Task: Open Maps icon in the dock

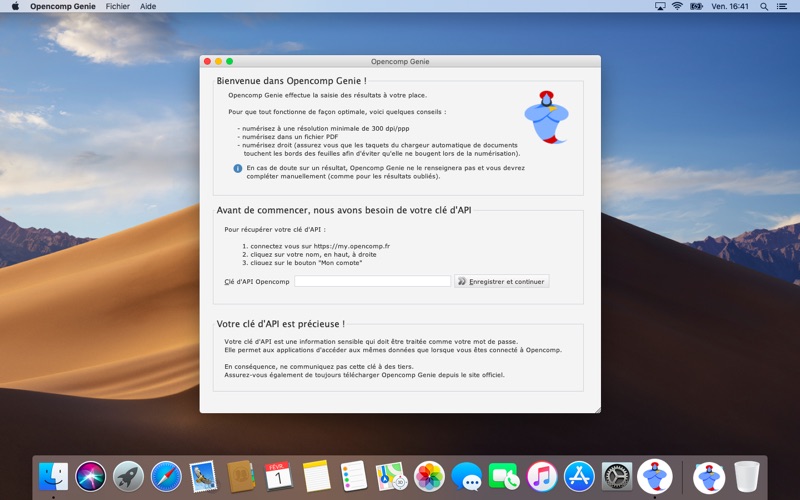Action: pos(391,477)
